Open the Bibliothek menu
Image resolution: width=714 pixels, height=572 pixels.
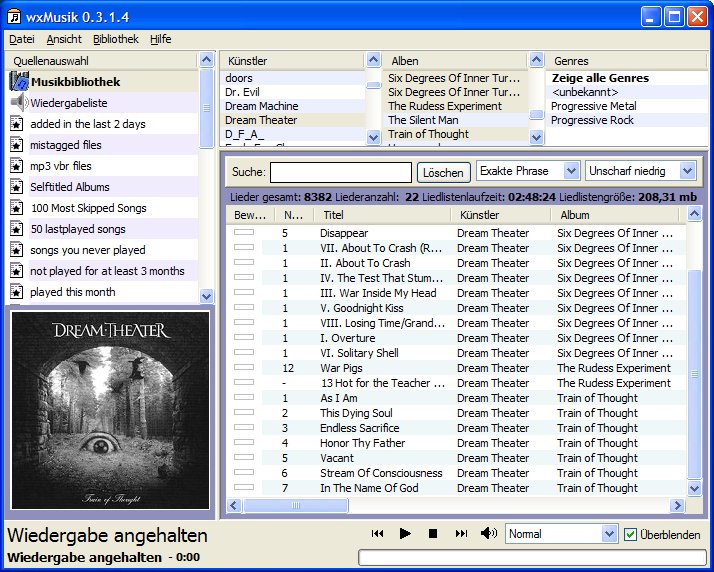click(116, 39)
